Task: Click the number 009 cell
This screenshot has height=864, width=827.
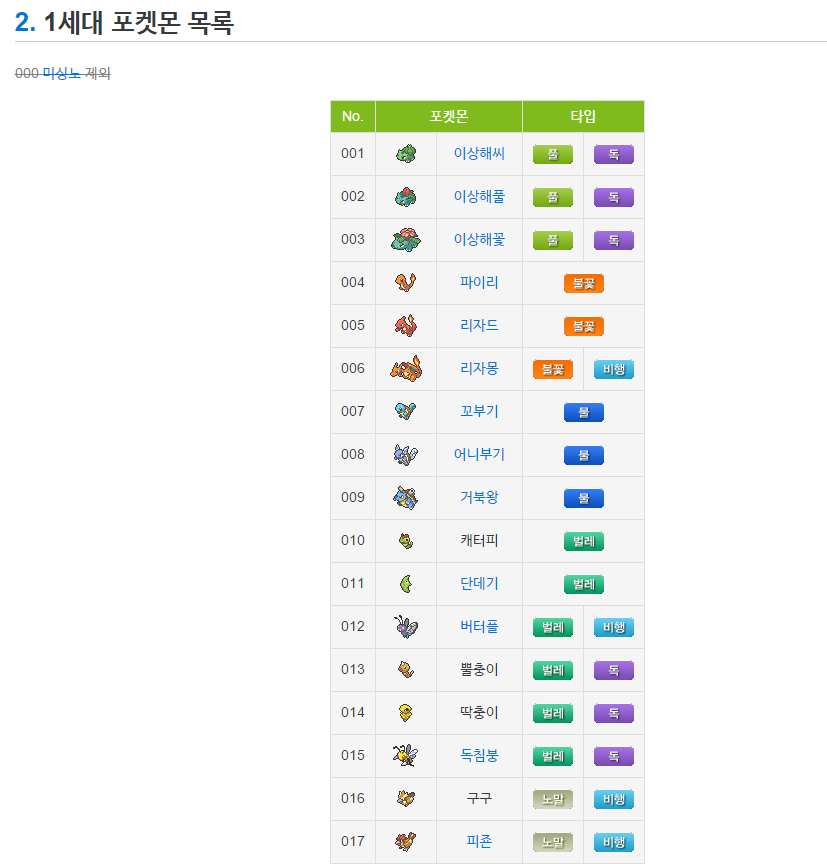Action: (x=353, y=498)
